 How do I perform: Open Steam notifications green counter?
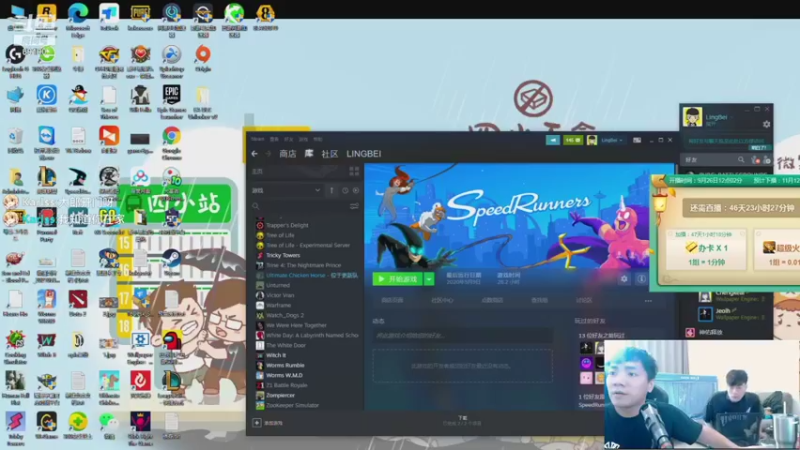572,140
